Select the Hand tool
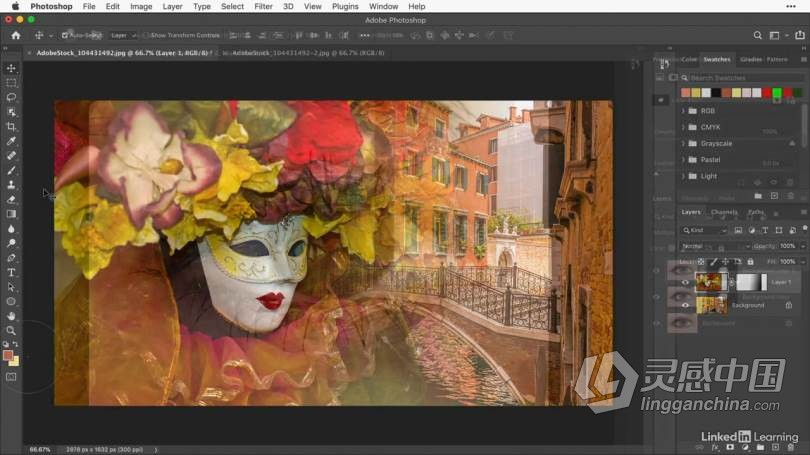The height and width of the screenshot is (455, 810). click(x=11, y=316)
